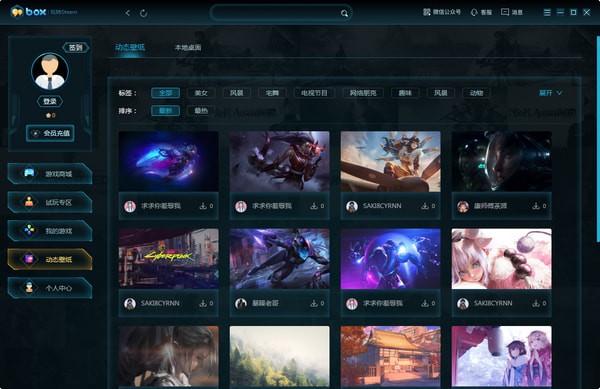Click the 登录 login button
The width and height of the screenshot is (600, 389).
pos(50,101)
